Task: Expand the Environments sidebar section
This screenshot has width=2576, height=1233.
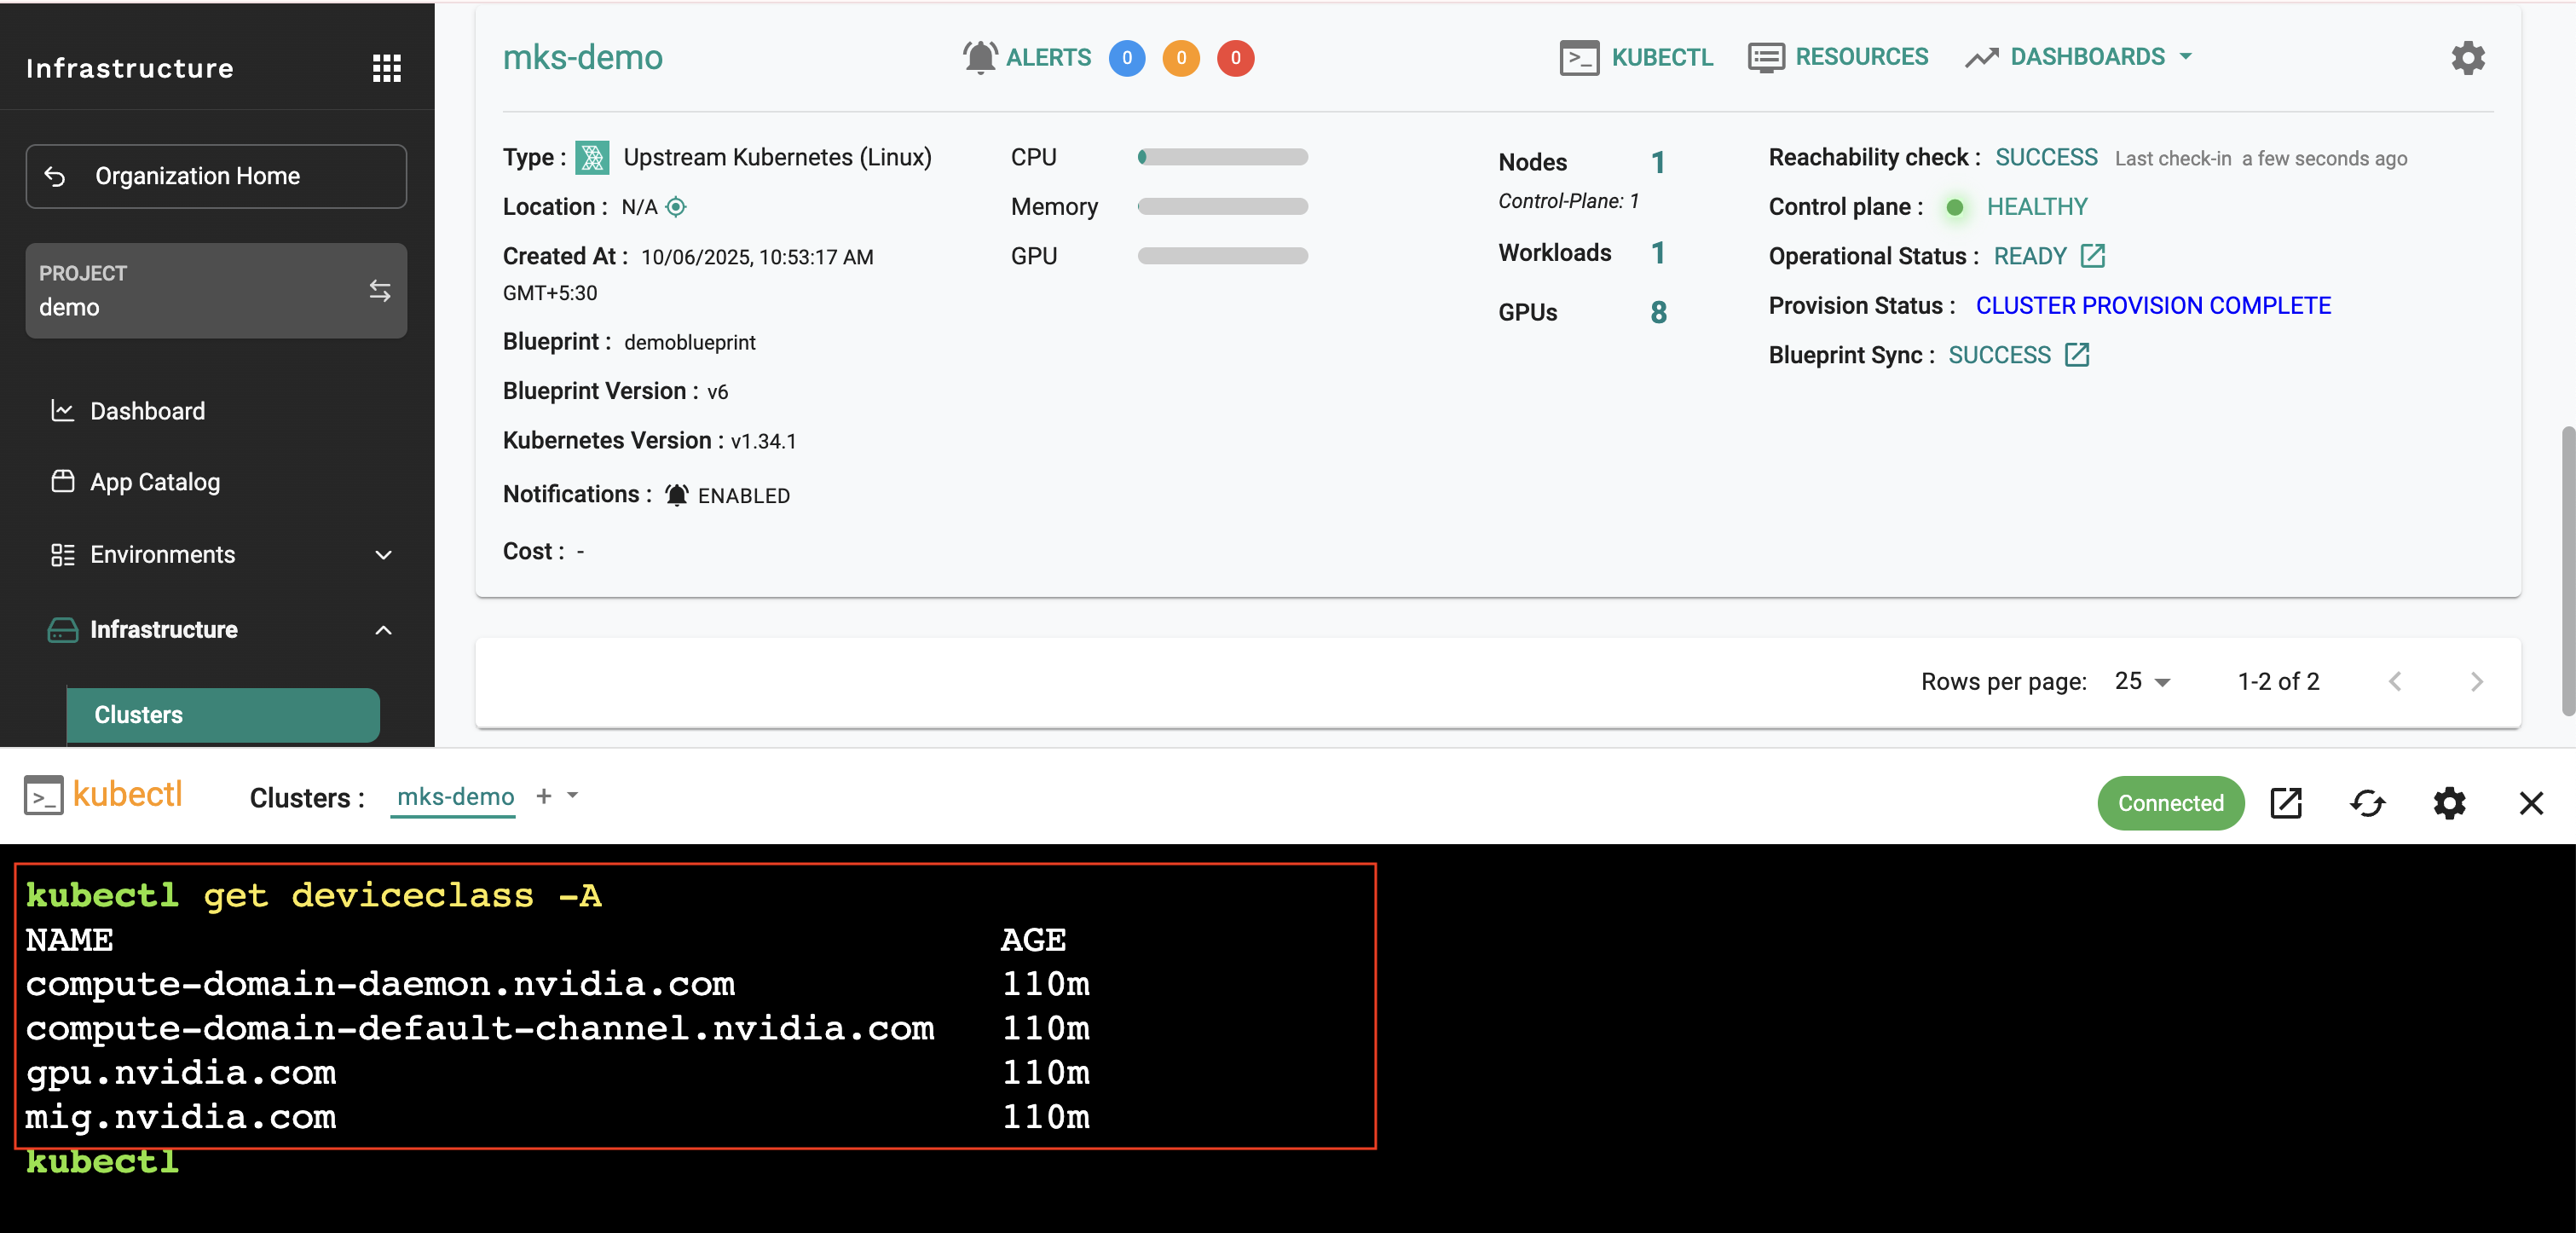Action: tap(383, 555)
